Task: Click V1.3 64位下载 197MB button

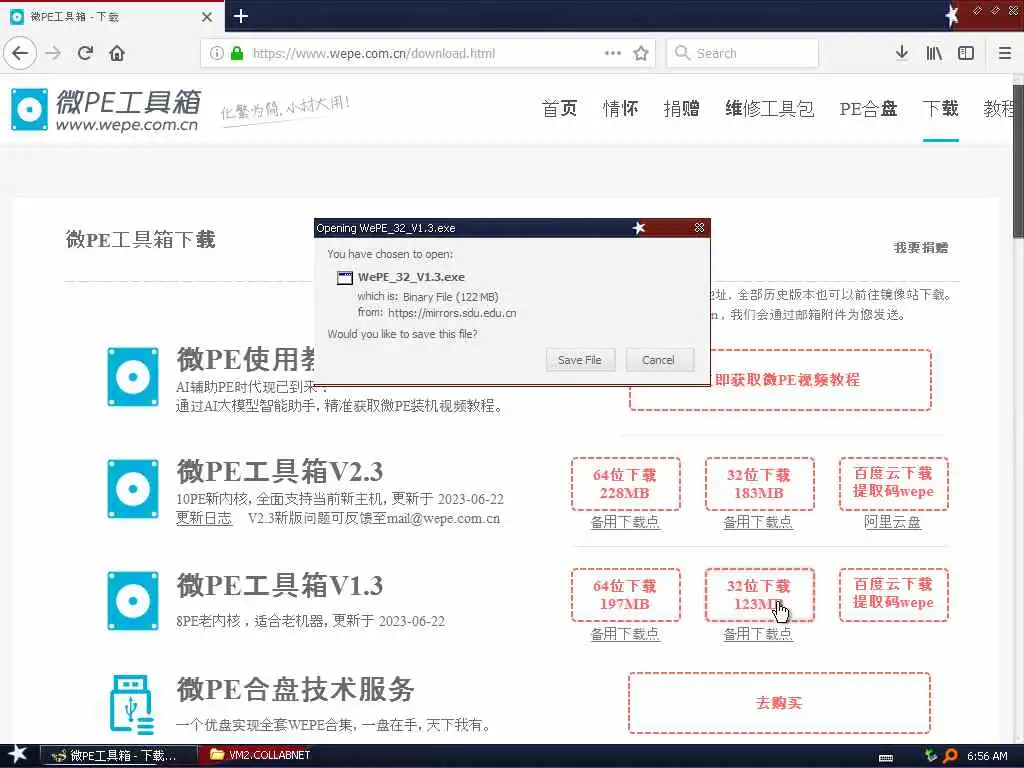Action: click(x=626, y=595)
